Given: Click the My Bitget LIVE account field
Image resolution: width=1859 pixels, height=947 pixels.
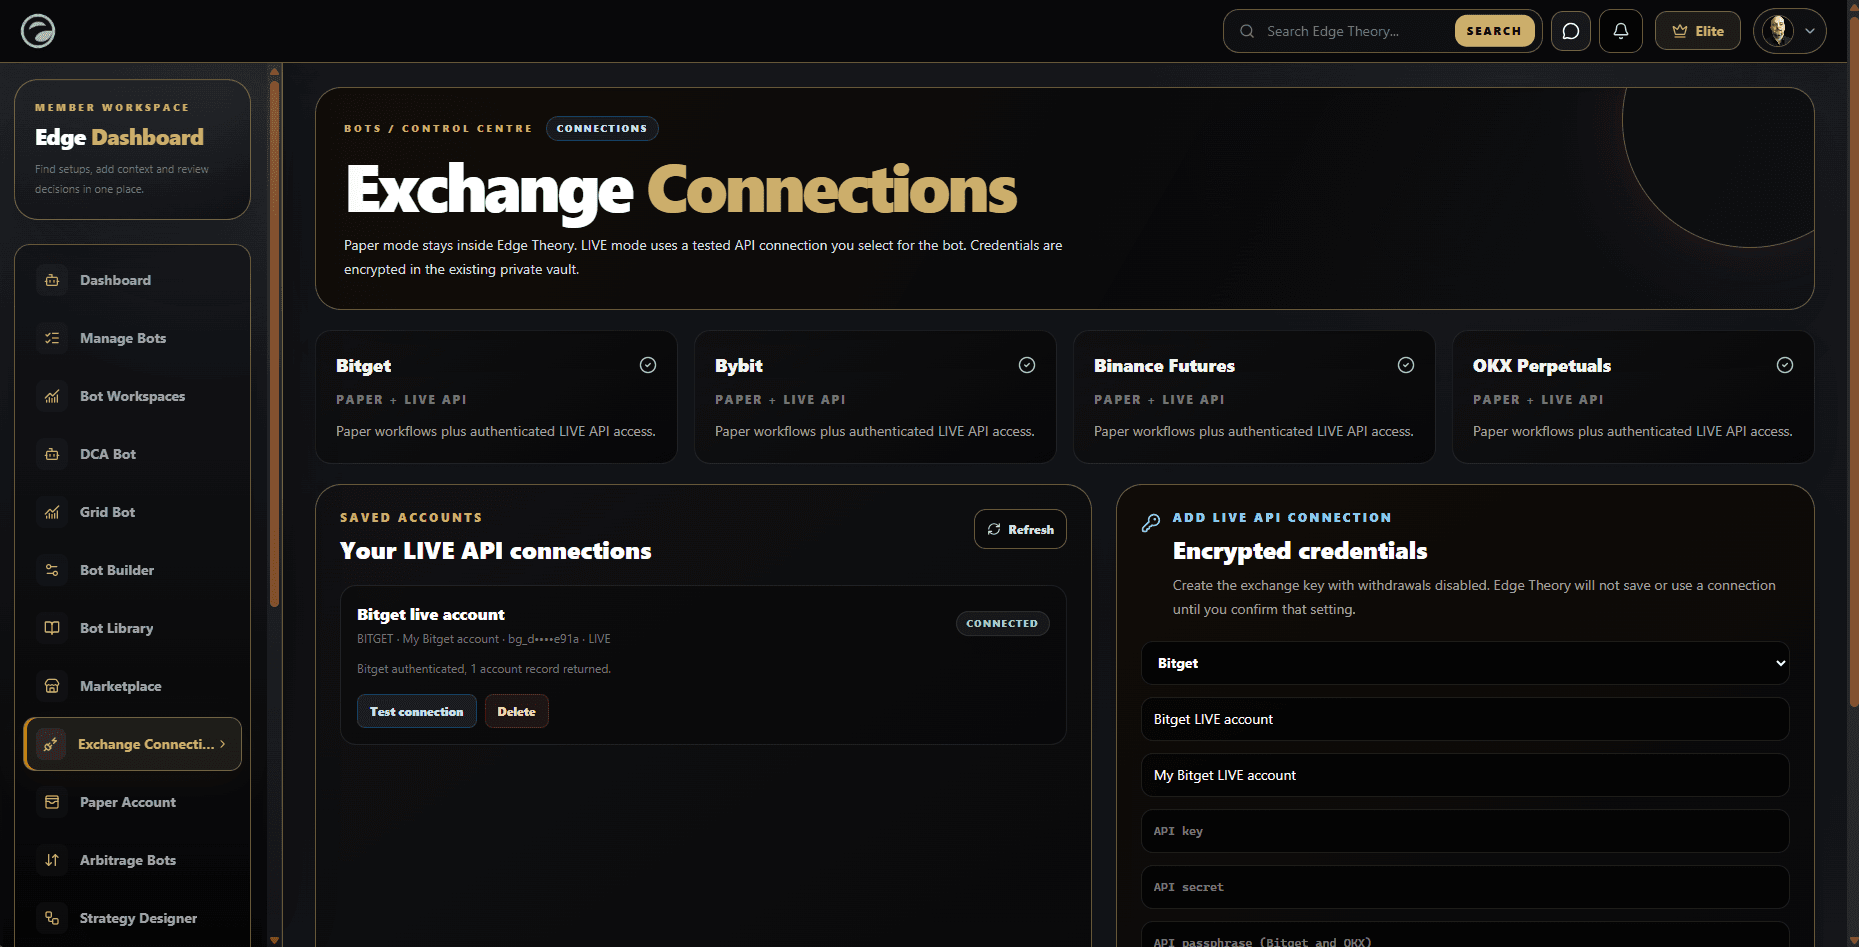Looking at the screenshot, I should [x=1465, y=775].
